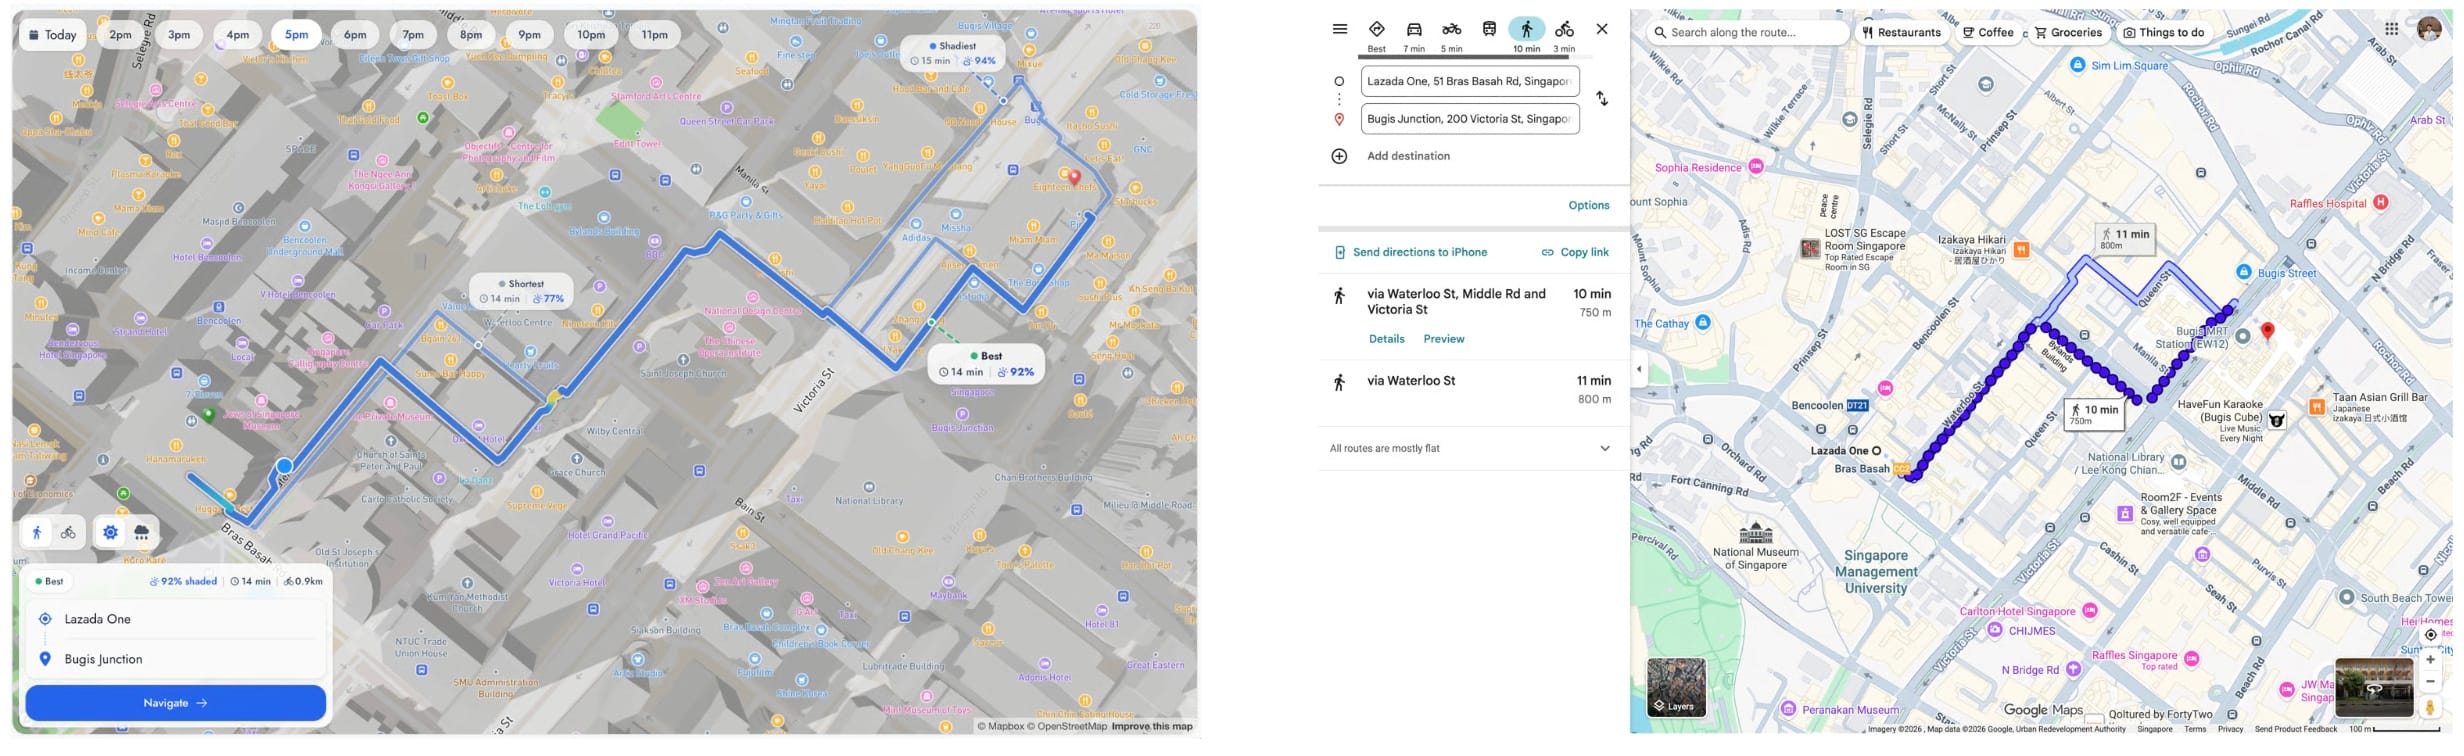The image size is (2464, 756).
Task: Click the Copy link option
Action: click(x=1575, y=253)
